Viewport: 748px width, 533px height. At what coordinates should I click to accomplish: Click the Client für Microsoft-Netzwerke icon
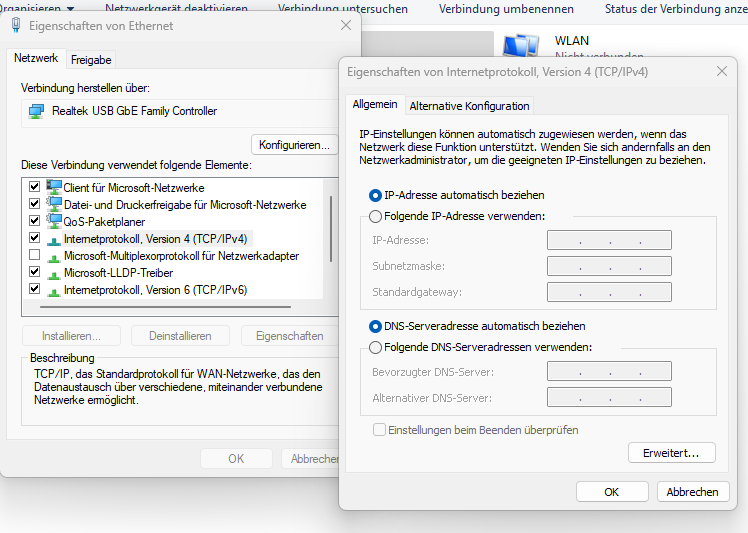point(54,187)
